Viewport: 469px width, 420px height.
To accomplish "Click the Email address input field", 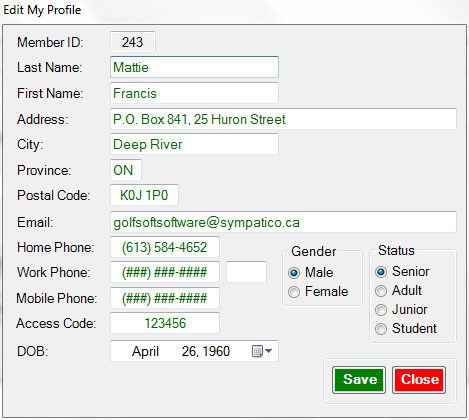I will (x=283, y=222).
